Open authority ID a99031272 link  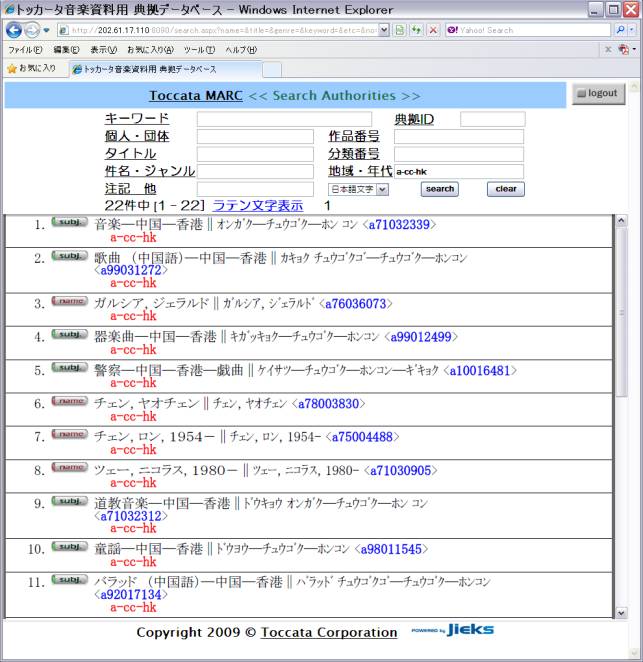(x=131, y=270)
